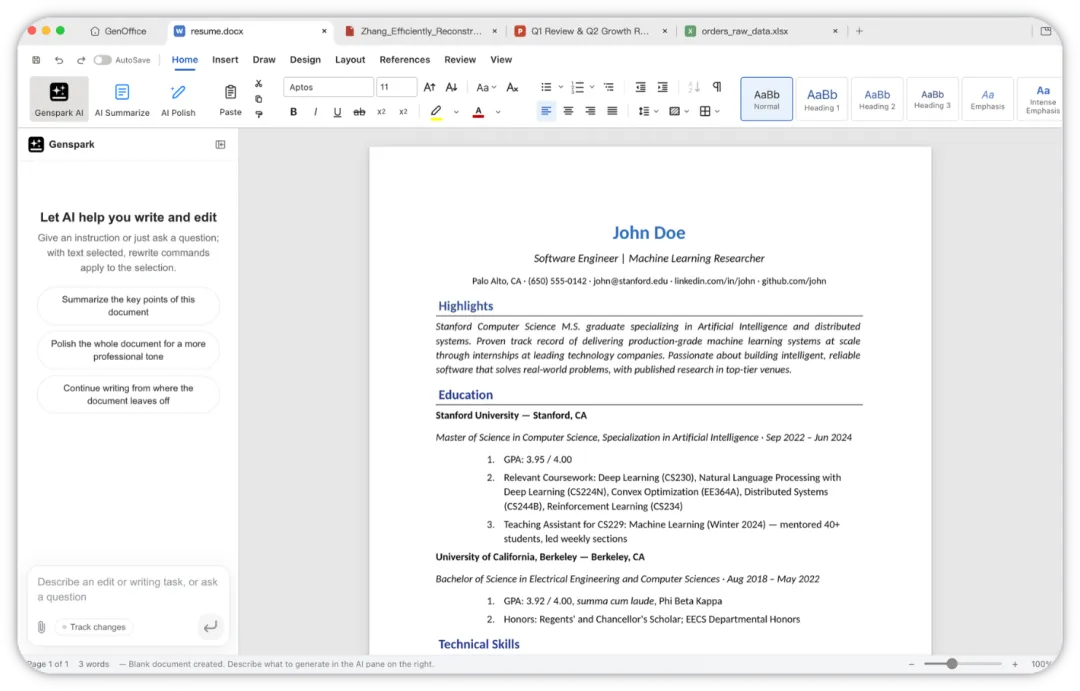Click the strikethrough formatting icon

point(359,112)
